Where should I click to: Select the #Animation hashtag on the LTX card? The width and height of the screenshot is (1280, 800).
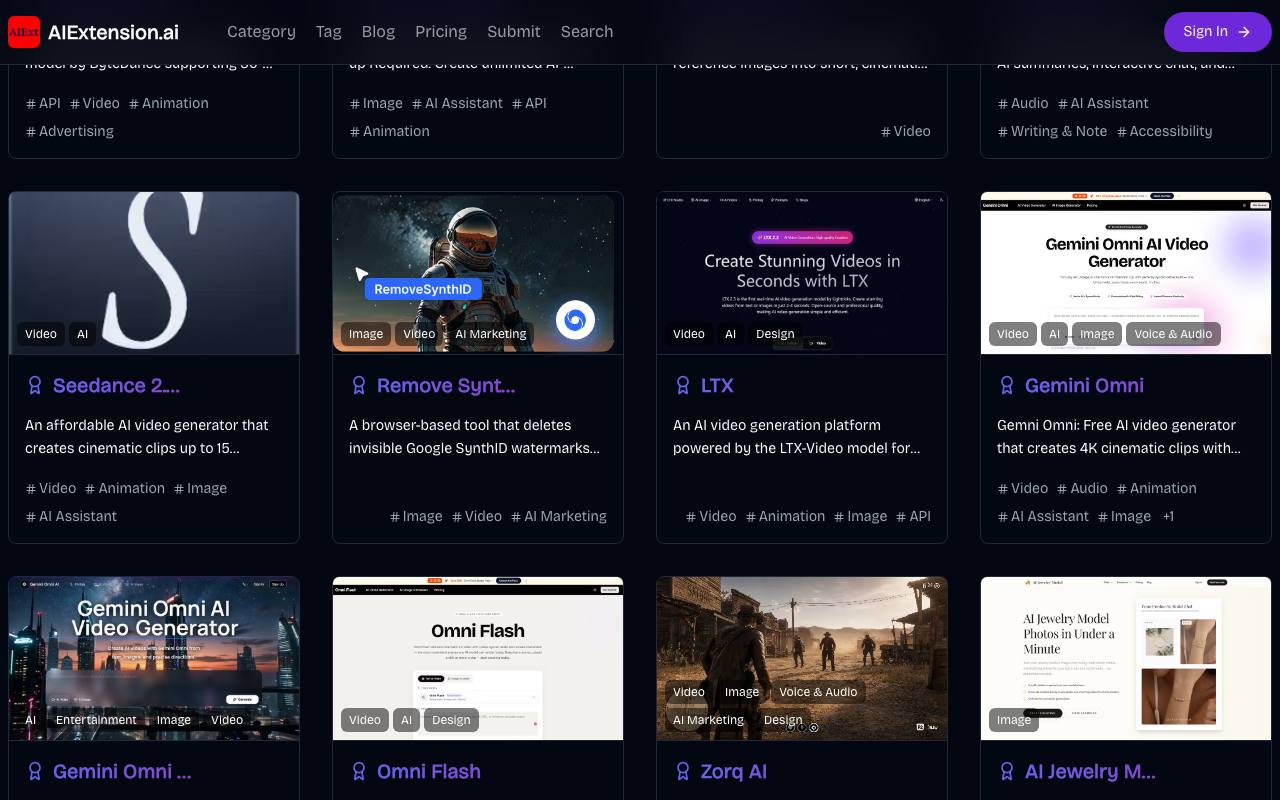point(785,516)
